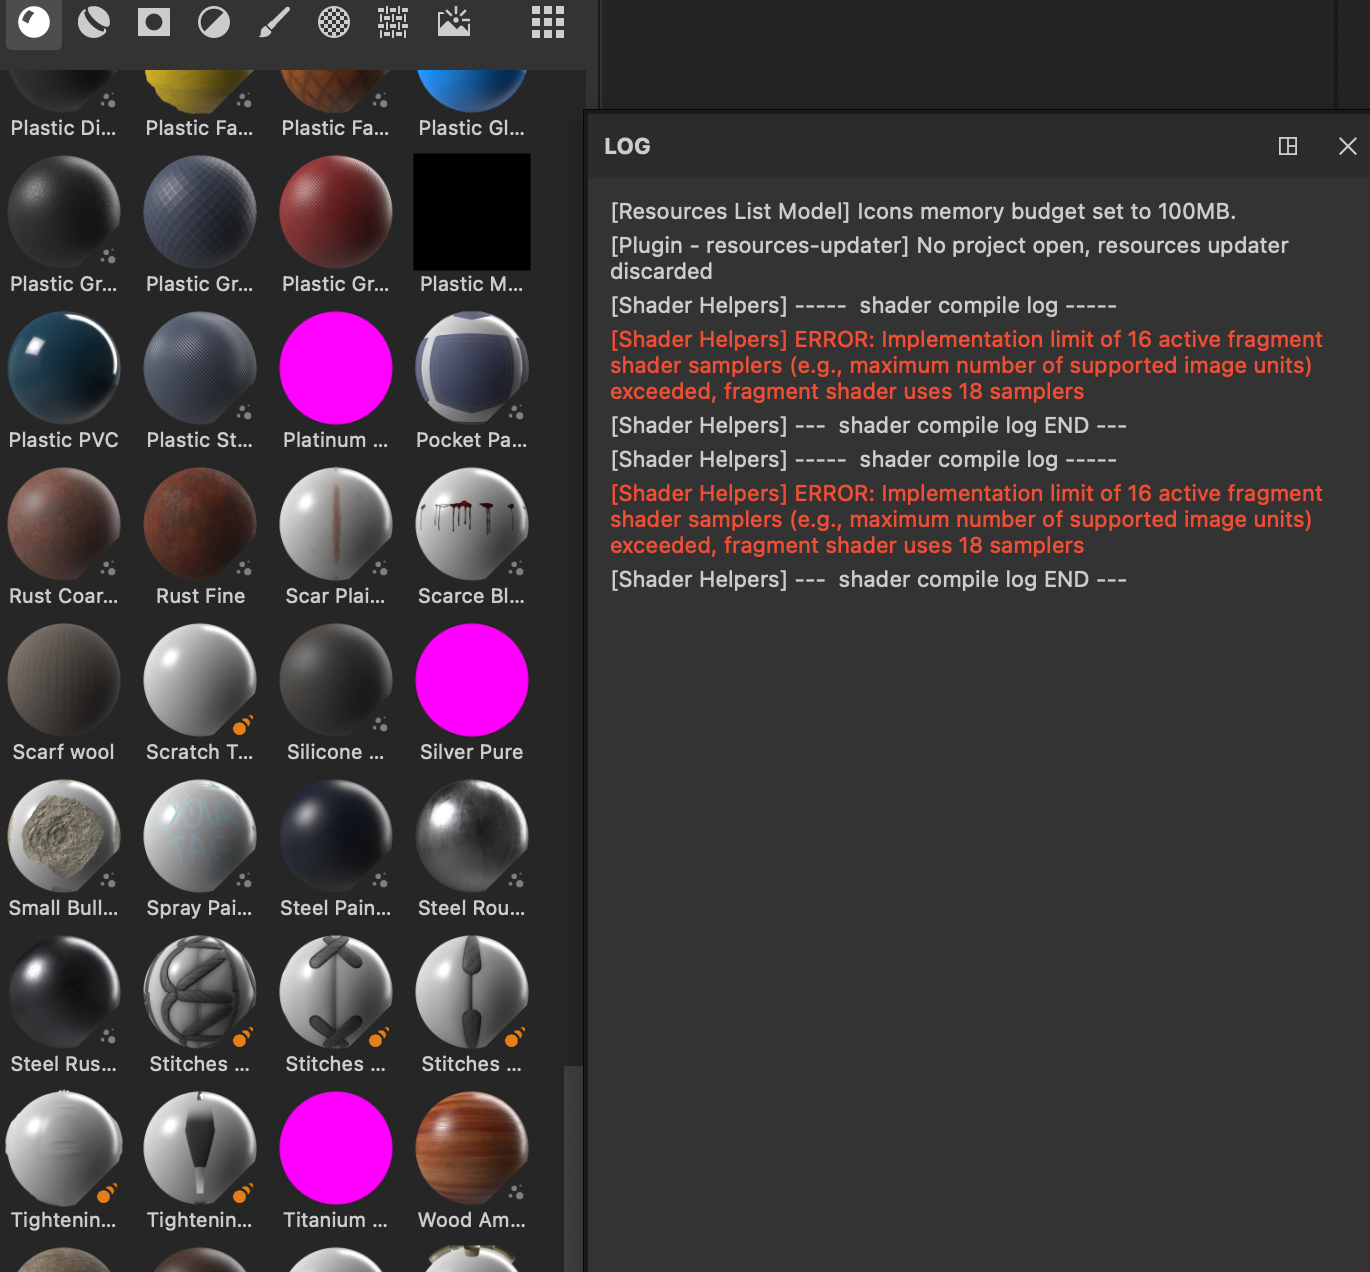1370x1272 pixels.
Task: Select the Materials filter icon
Action: point(34,22)
